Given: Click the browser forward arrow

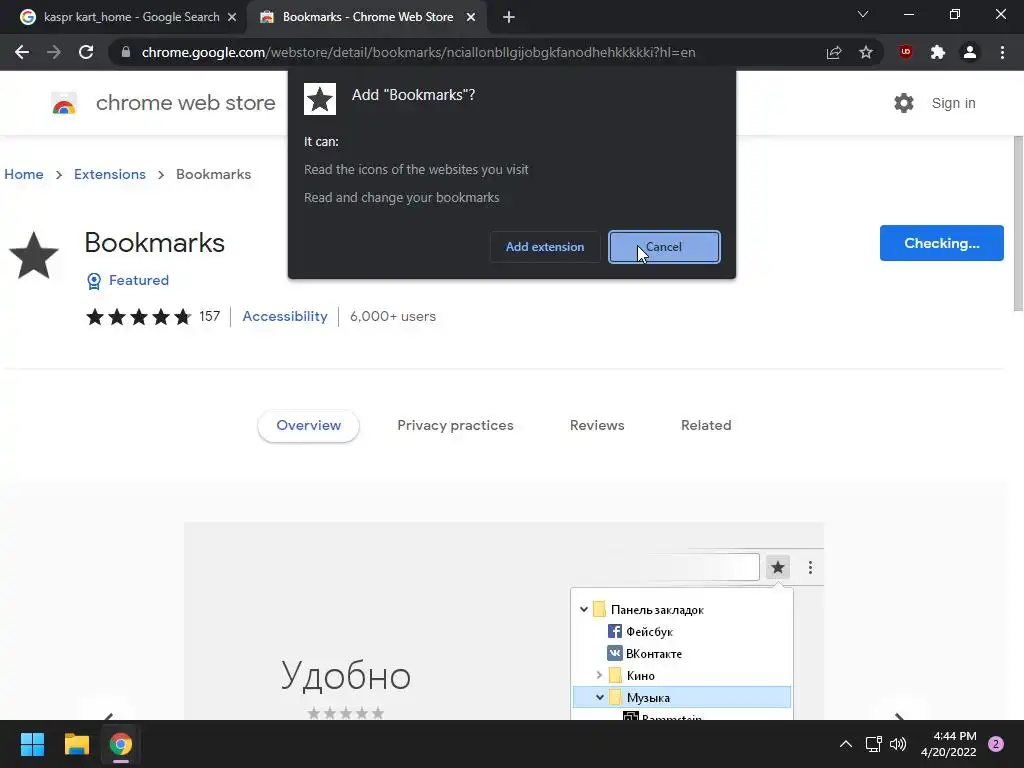Looking at the screenshot, I should (54, 52).
